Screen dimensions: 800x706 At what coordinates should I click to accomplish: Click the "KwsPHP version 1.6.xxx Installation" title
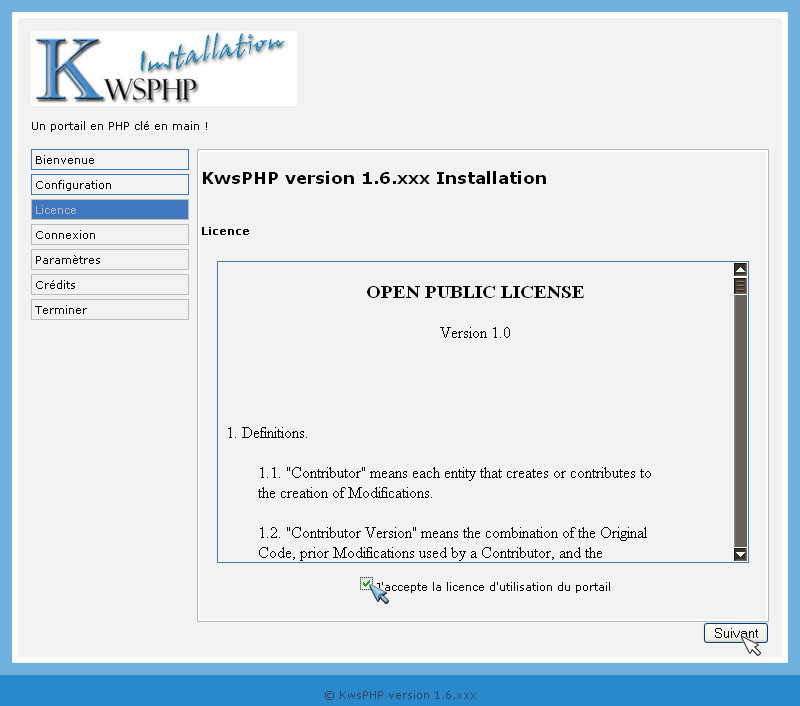tap(374, 178)
